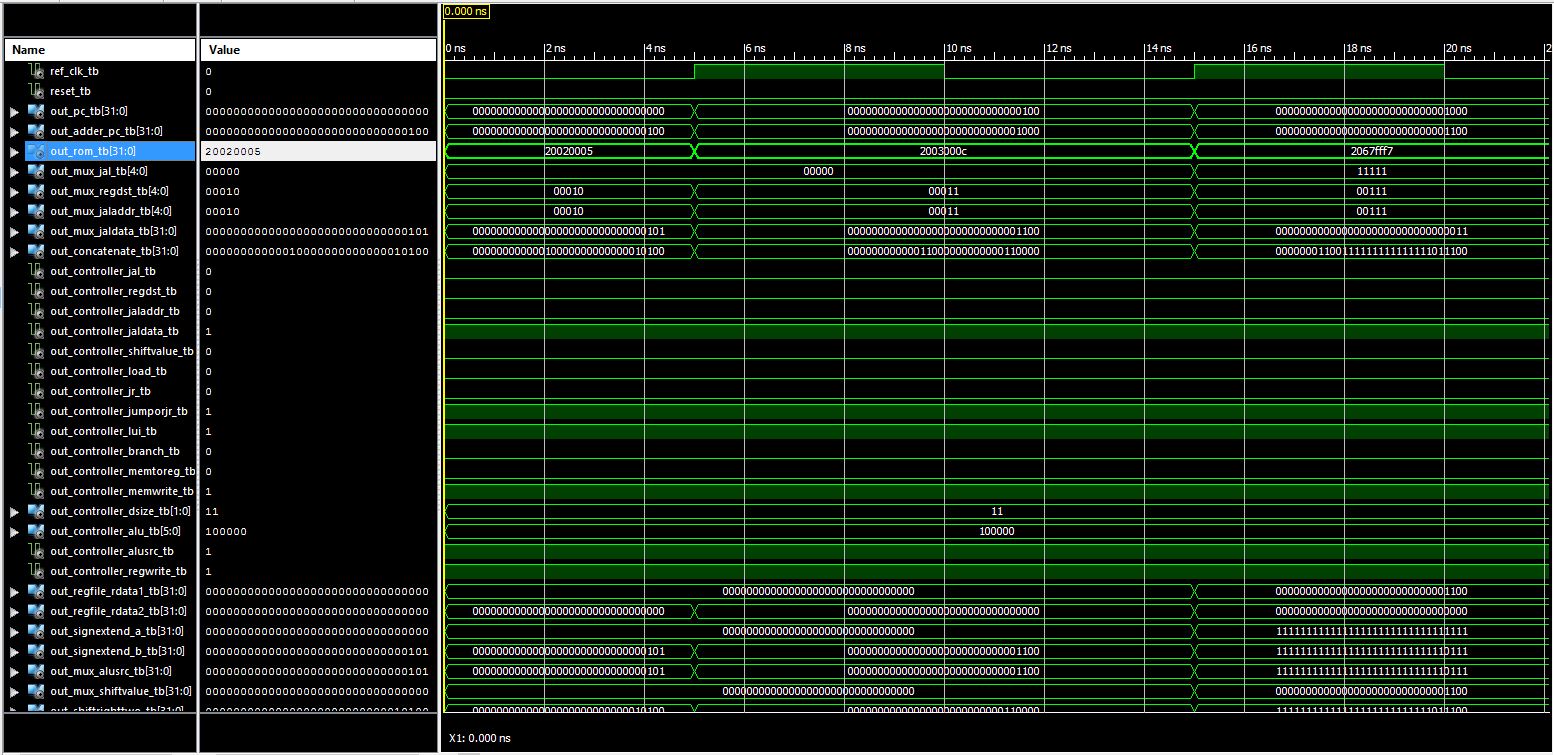Select the out_controller_alusrc_tb signal icon
1554x755 pixels.
(x=37, y=551)
